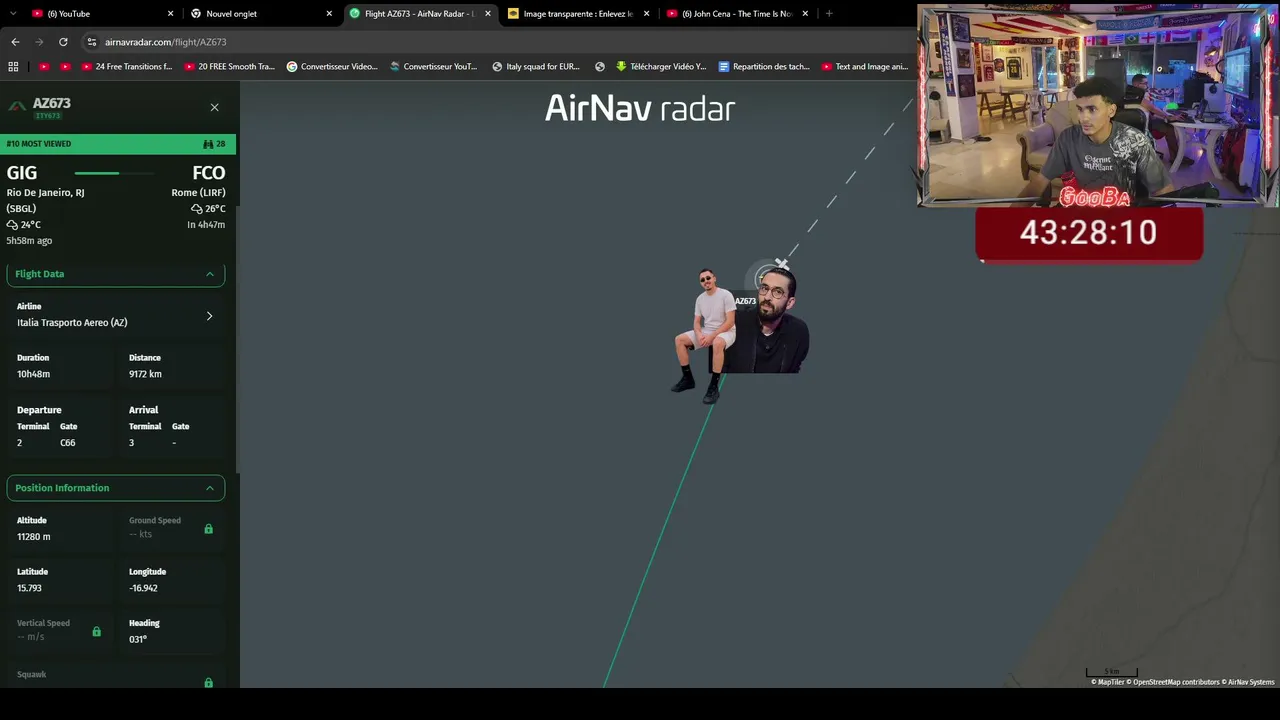The width and height of the screenshot is (1280, 720).
Task: Close the AZ673 flight details panel
Action: click(x=214, y=107)
